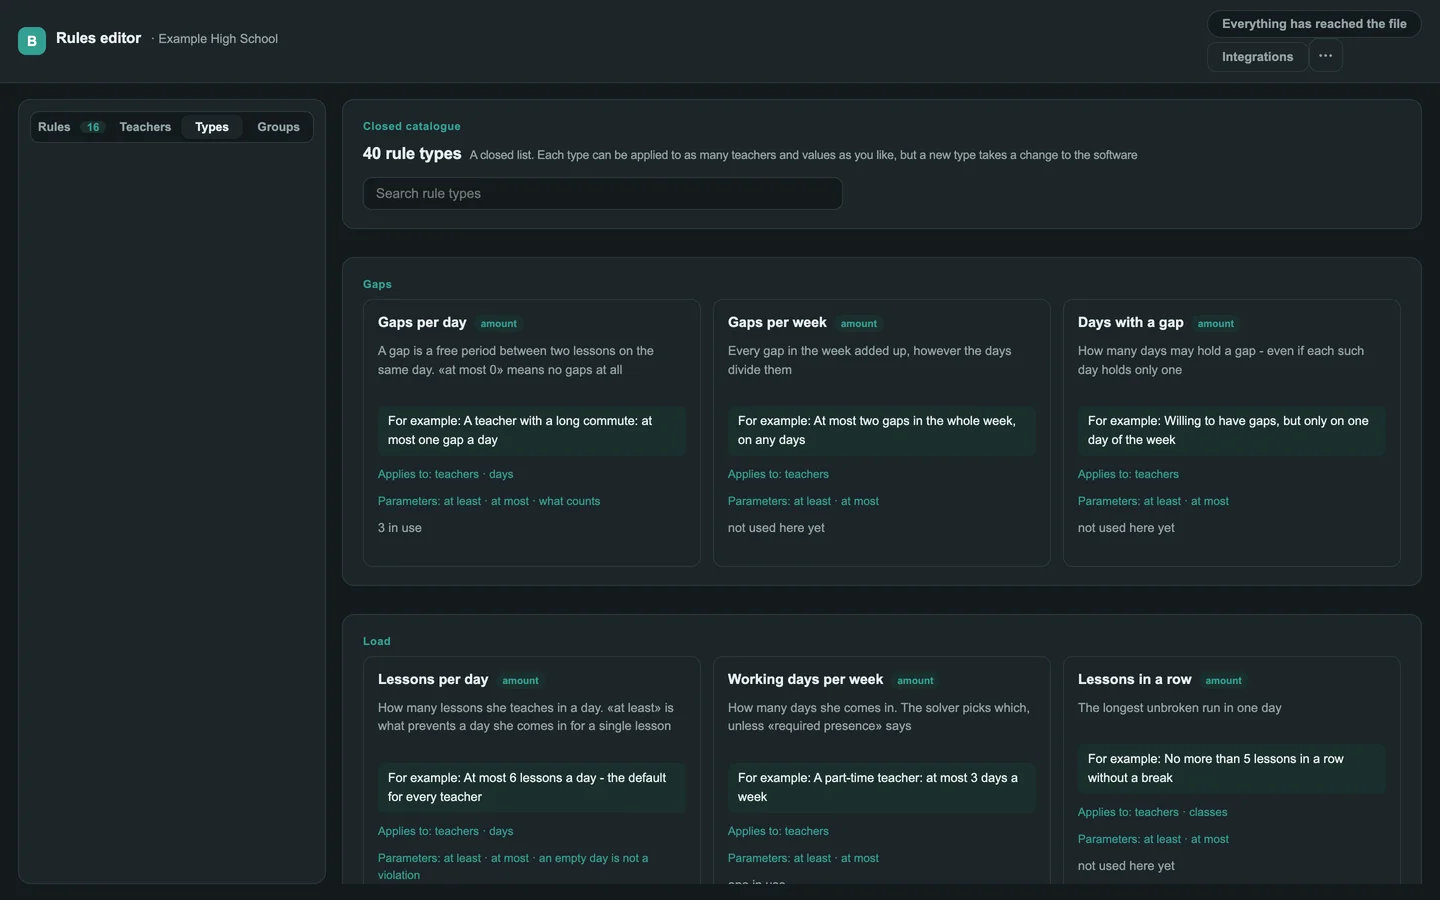Image resolution: width=1440 pixels, height=900 pixels.
Task: Click the '3 in use' text
Action: coord(400,528)
